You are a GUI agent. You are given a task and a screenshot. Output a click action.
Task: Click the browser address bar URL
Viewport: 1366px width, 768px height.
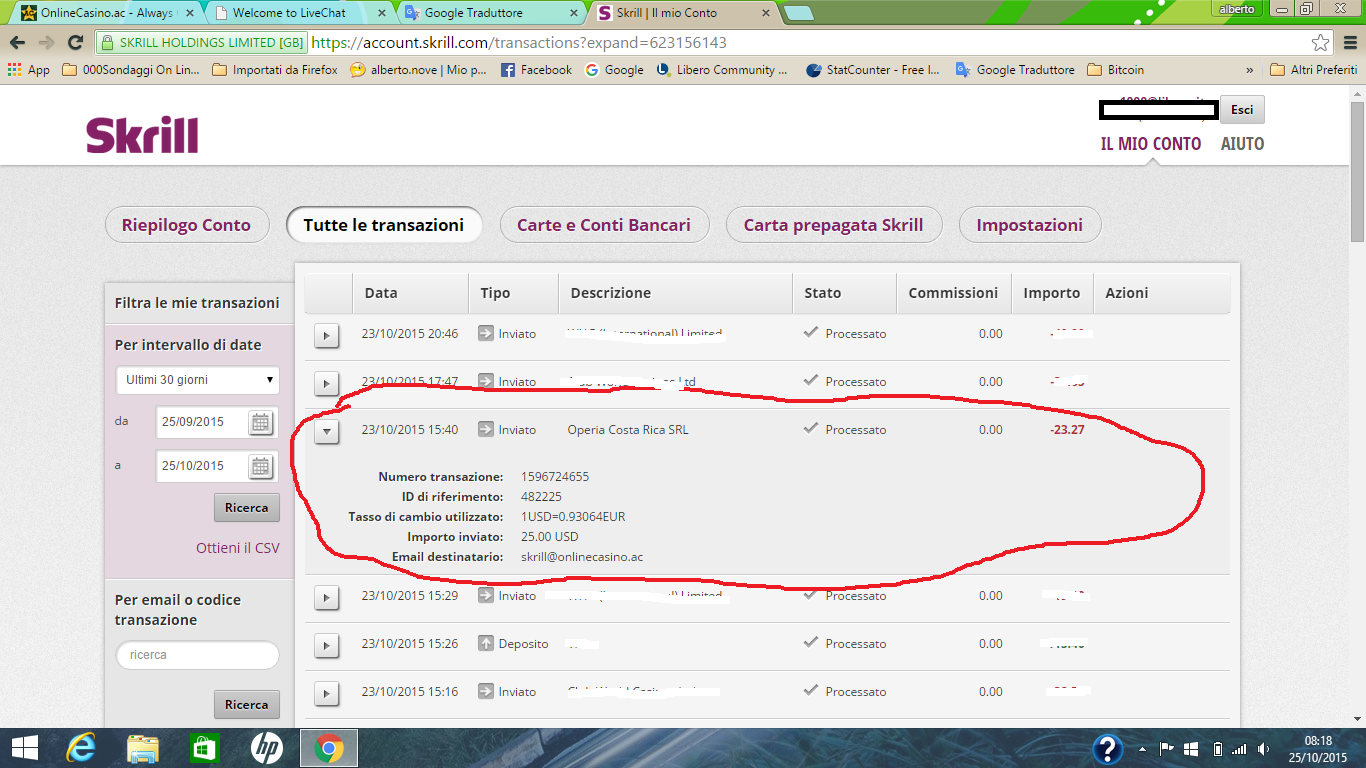pos(519,43)
